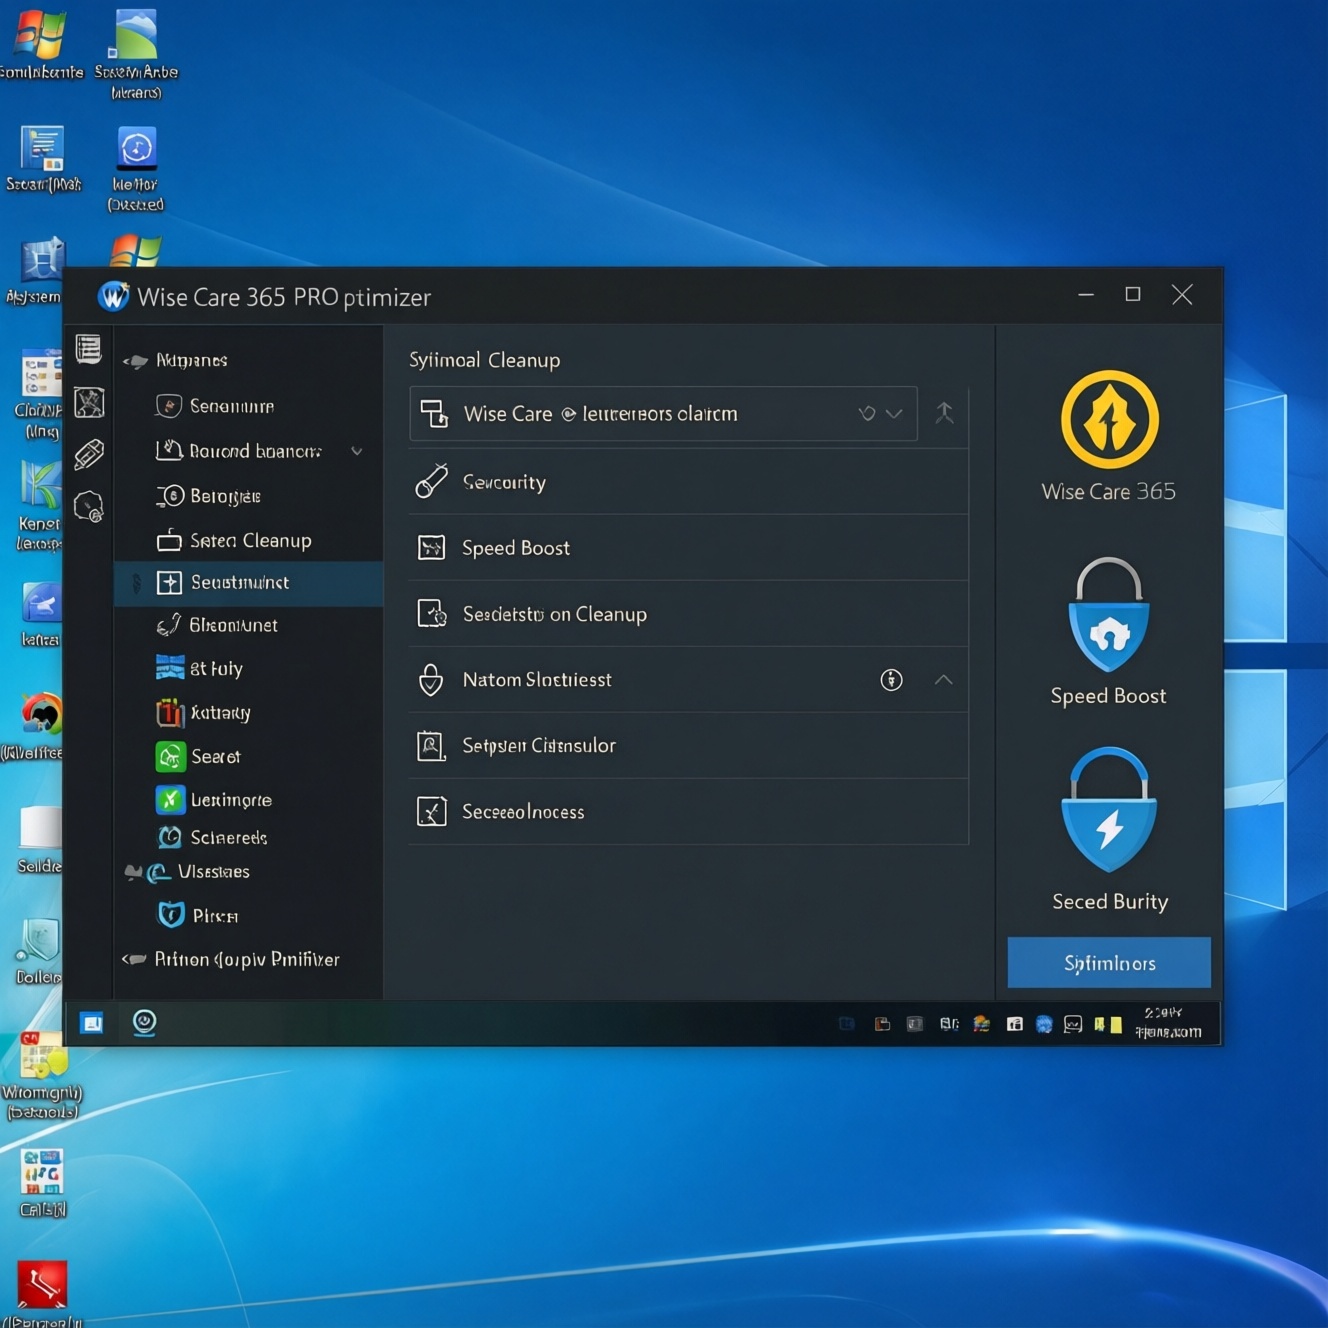Collapse the top 'Nαpanes' tree group arrow
The height and width of the screenshot is (1328, 1328).
(x=136, y=361)
